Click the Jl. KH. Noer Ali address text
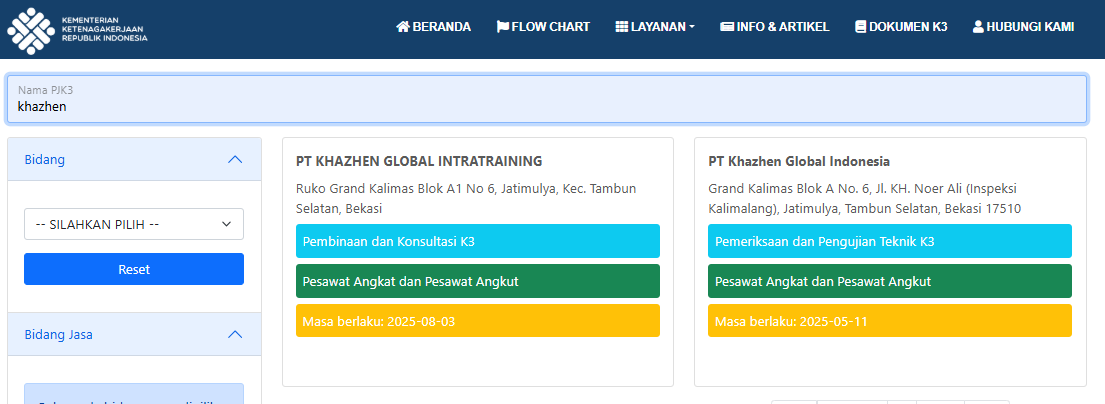1105x404 pixels. pyautogui.click(x=865, y=199)
